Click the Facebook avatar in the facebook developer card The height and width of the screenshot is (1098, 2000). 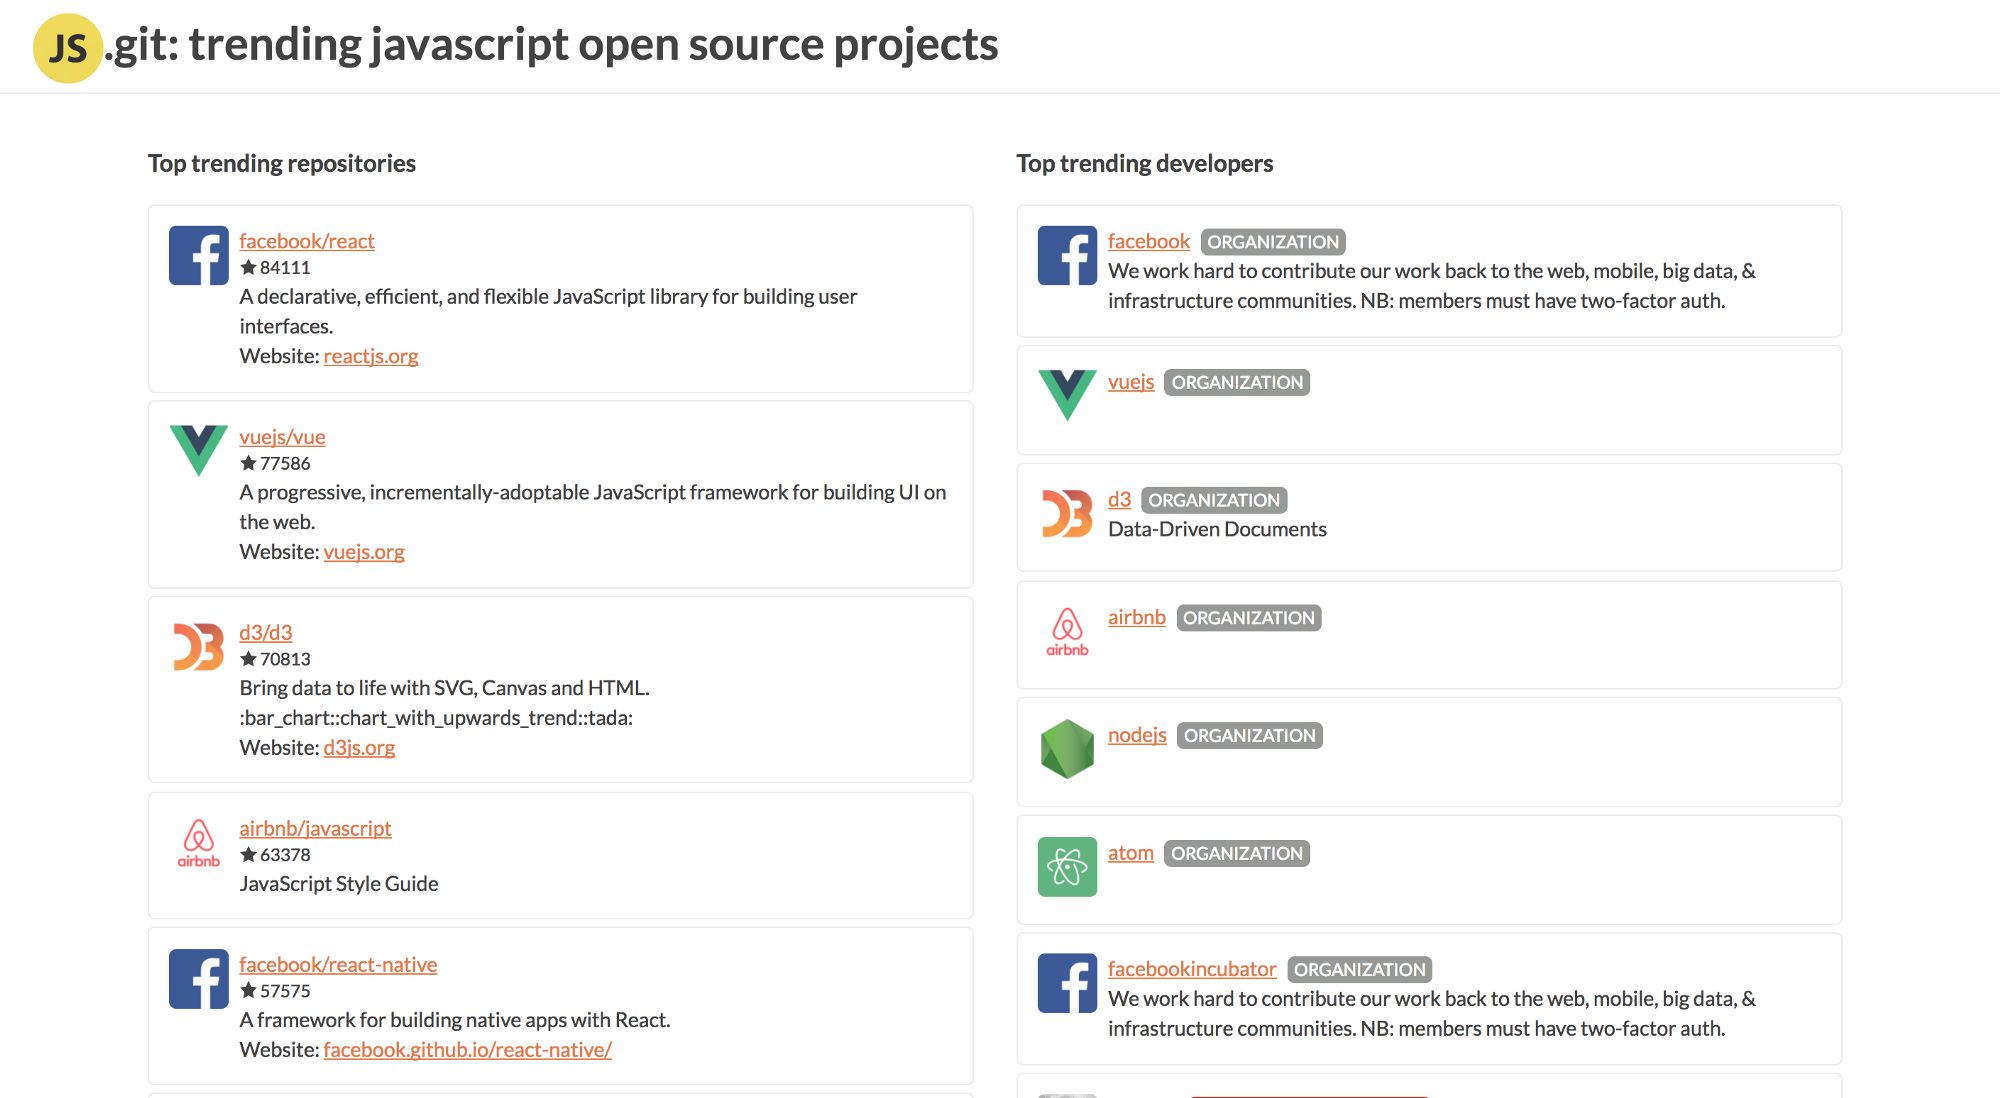click(x=1067, y=255)
